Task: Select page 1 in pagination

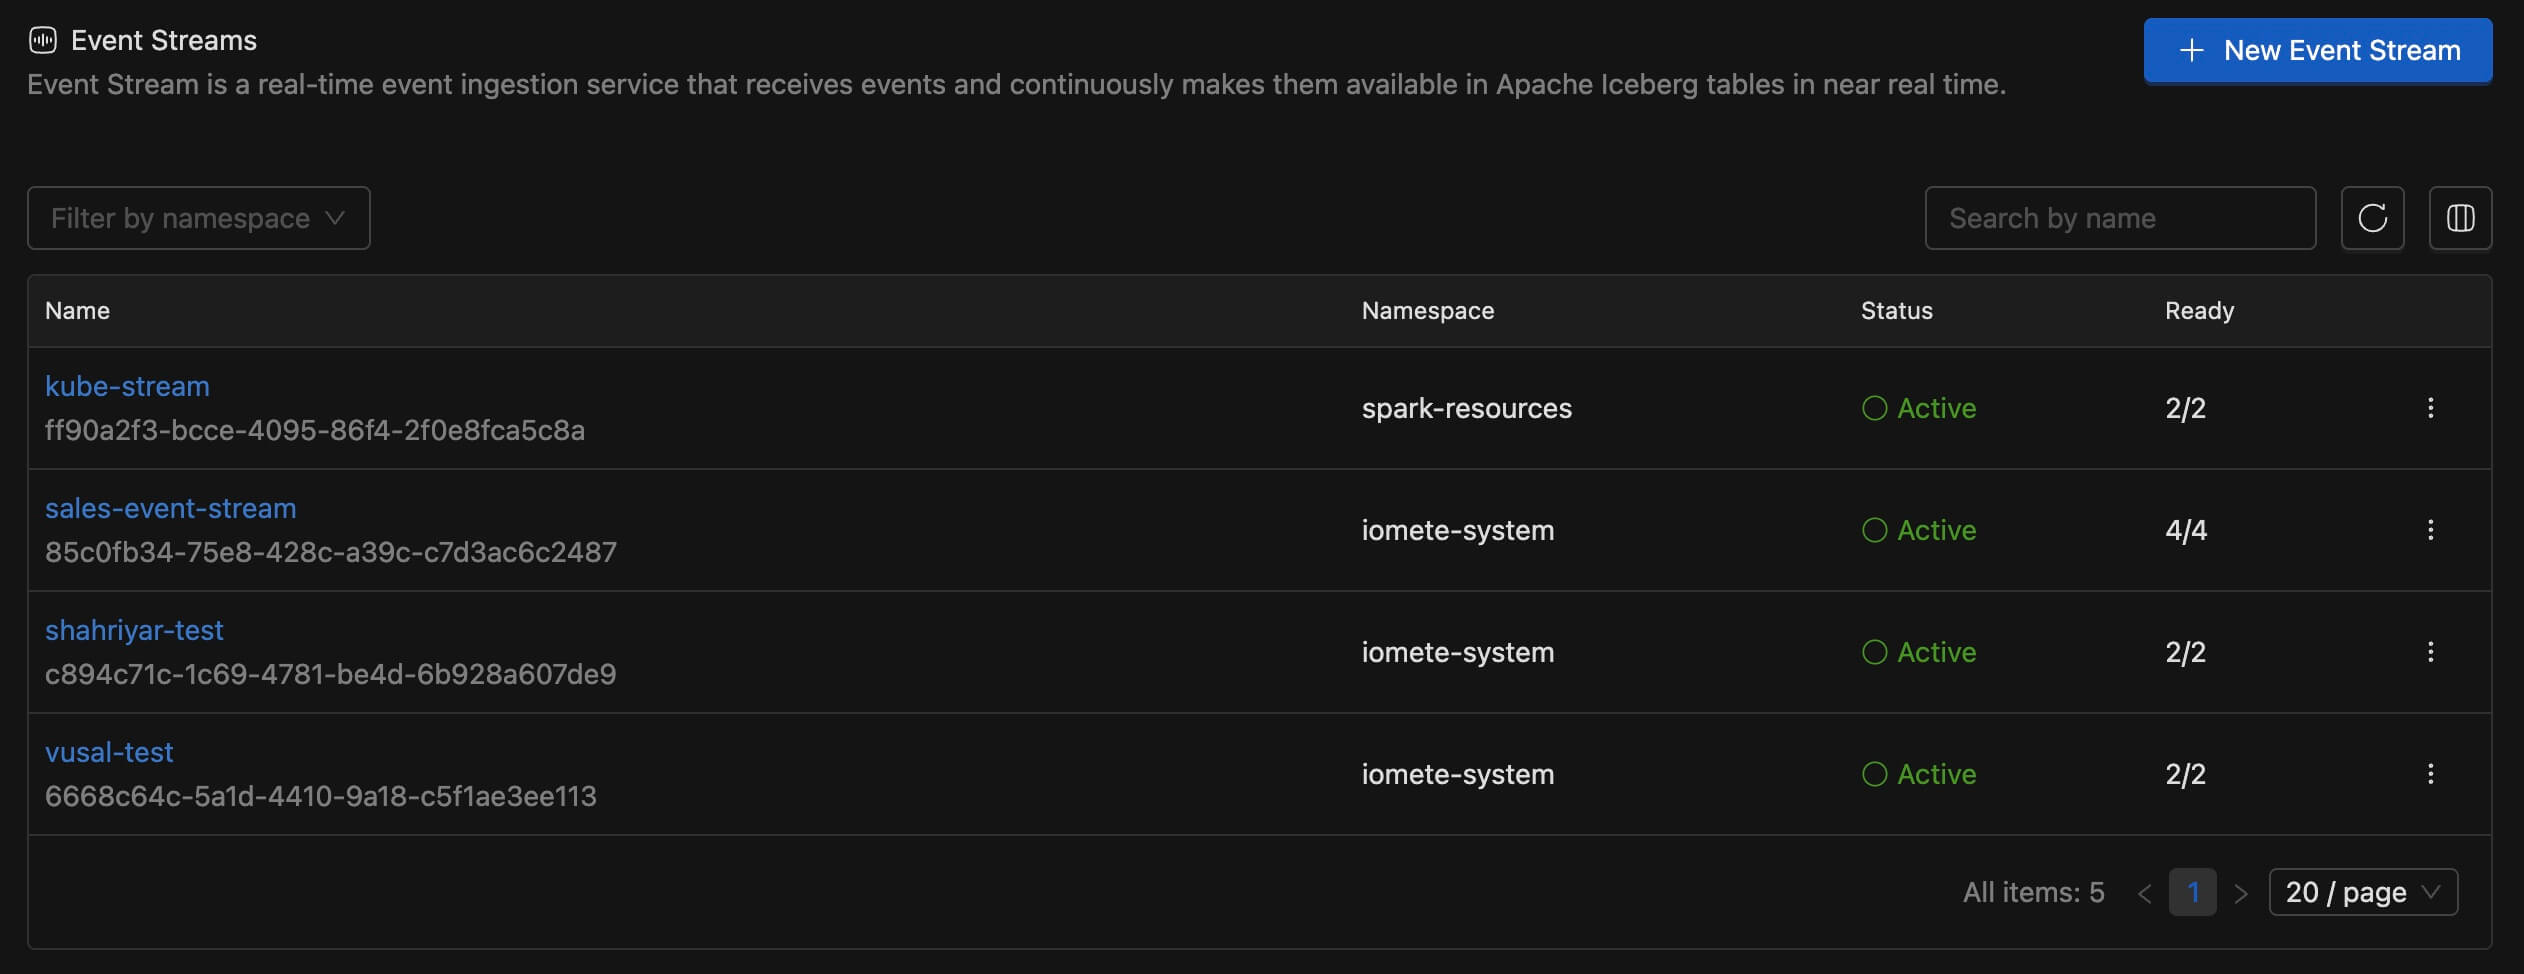Action: point(2192,892)
